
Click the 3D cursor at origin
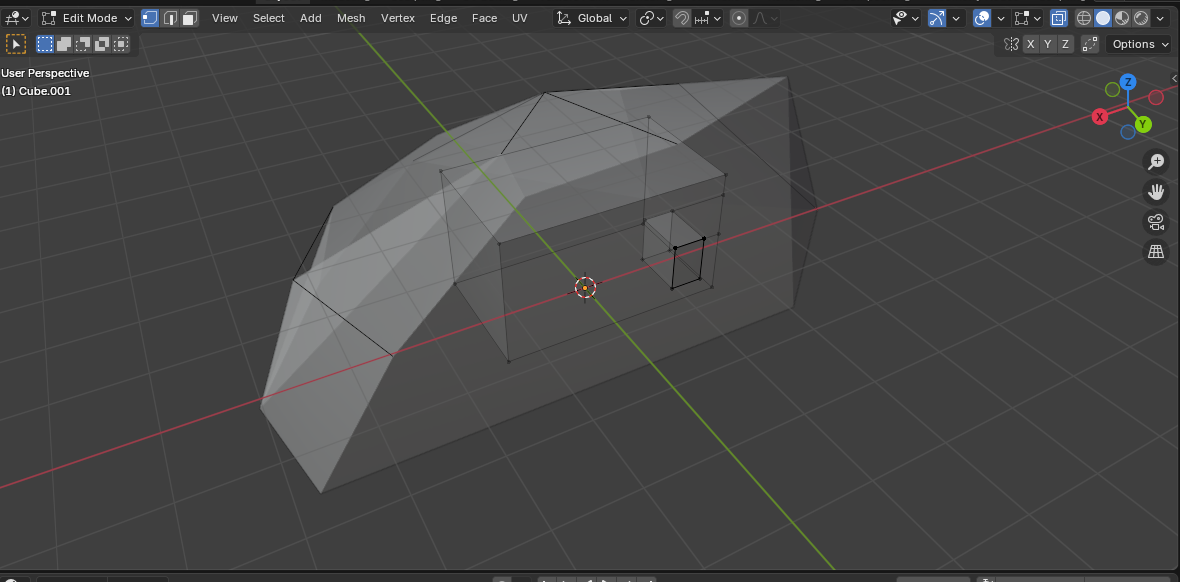[585, 287]
